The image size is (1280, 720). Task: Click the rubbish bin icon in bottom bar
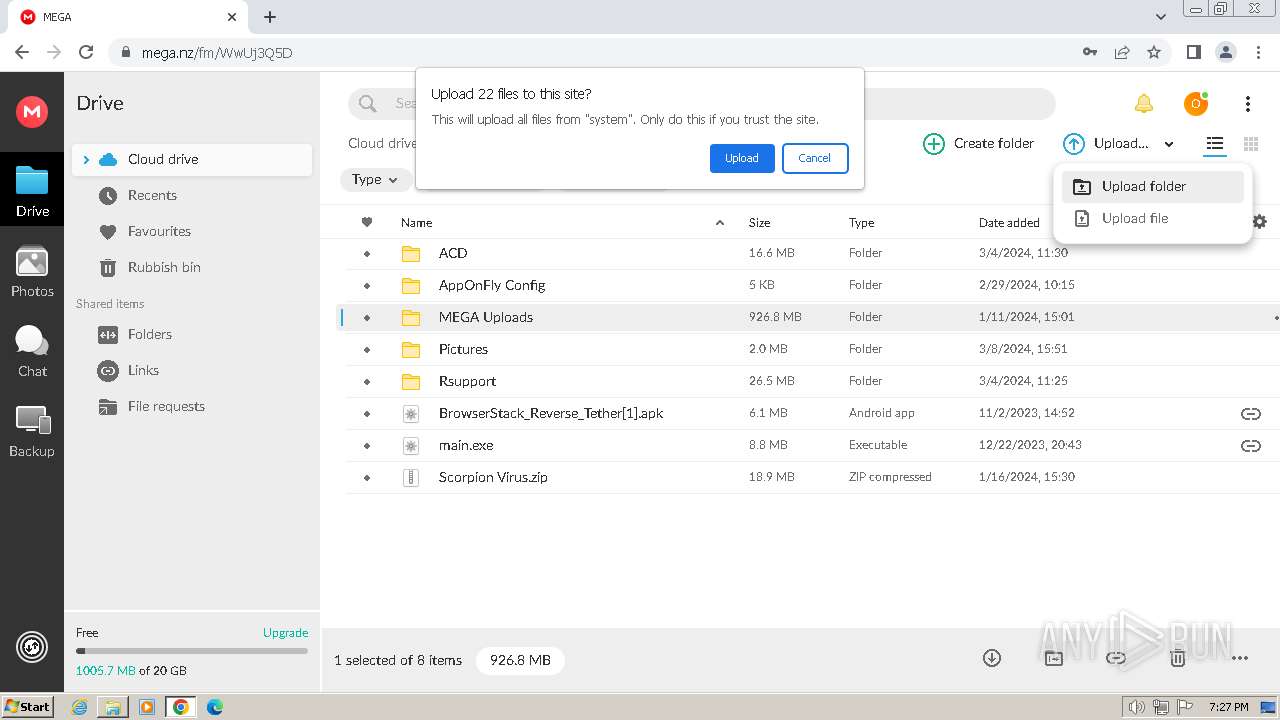[x=1178, y=658]
